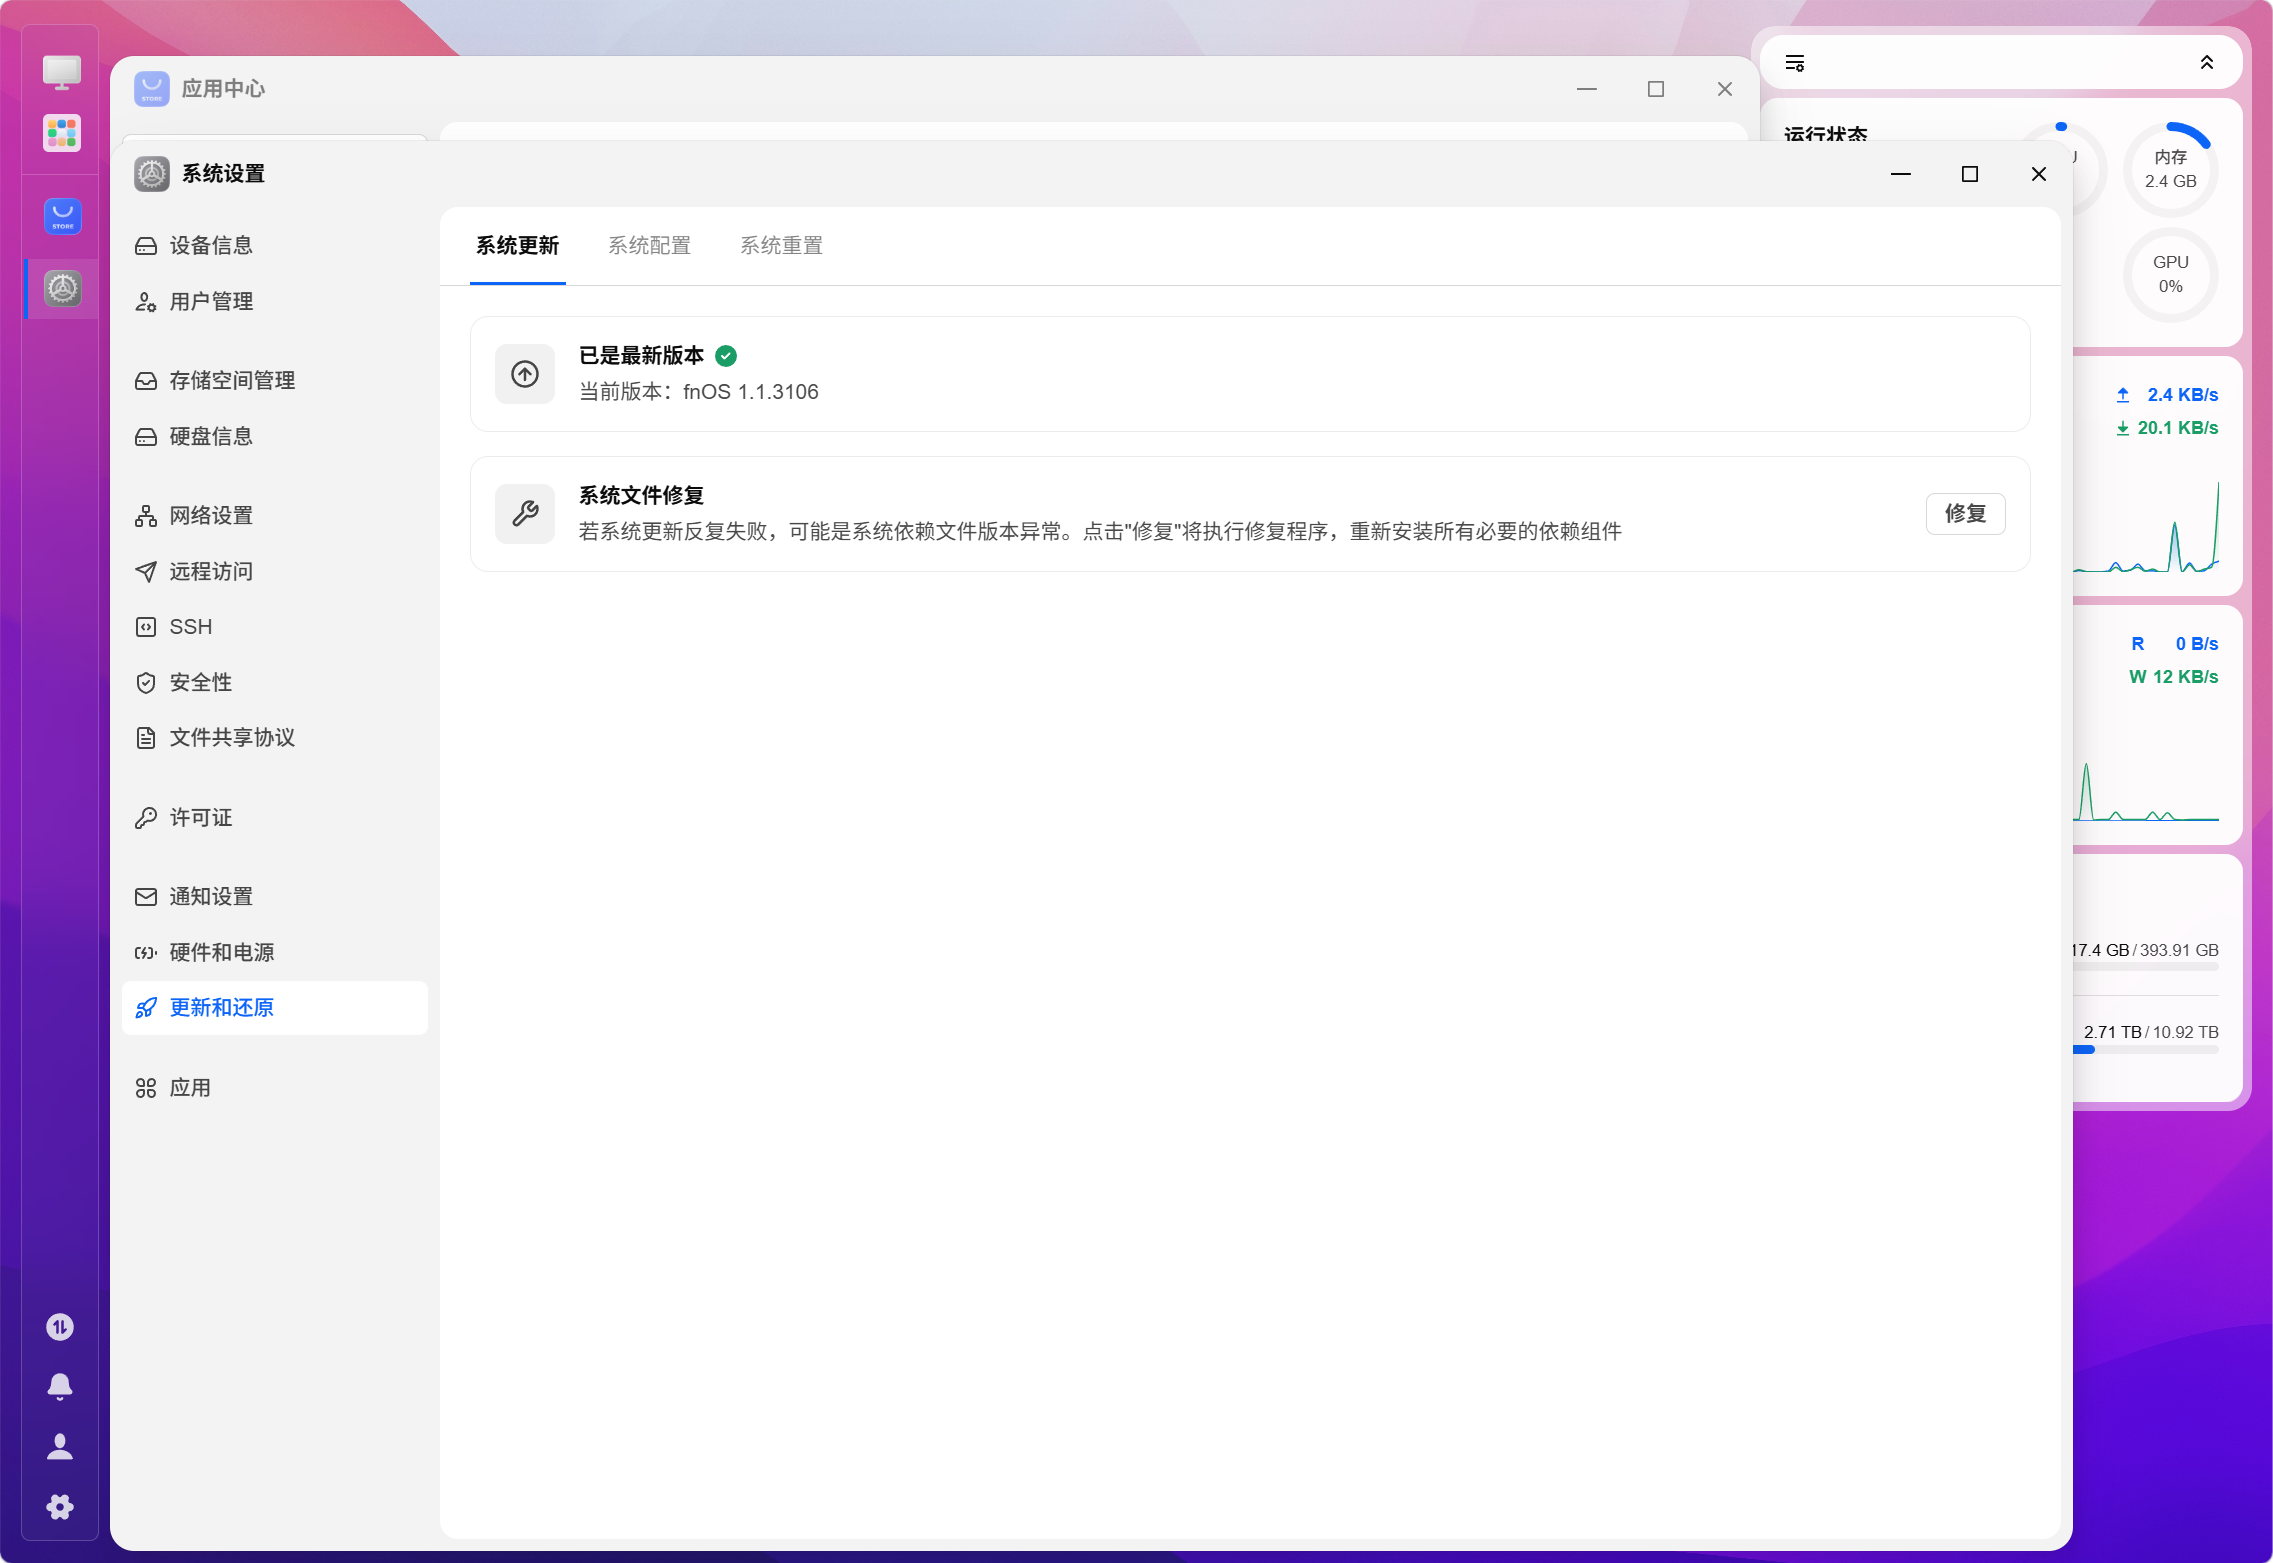The image size is (2273, 1563).
Task: Open the App Store icon in dock
Action: [x=62, y=216]
